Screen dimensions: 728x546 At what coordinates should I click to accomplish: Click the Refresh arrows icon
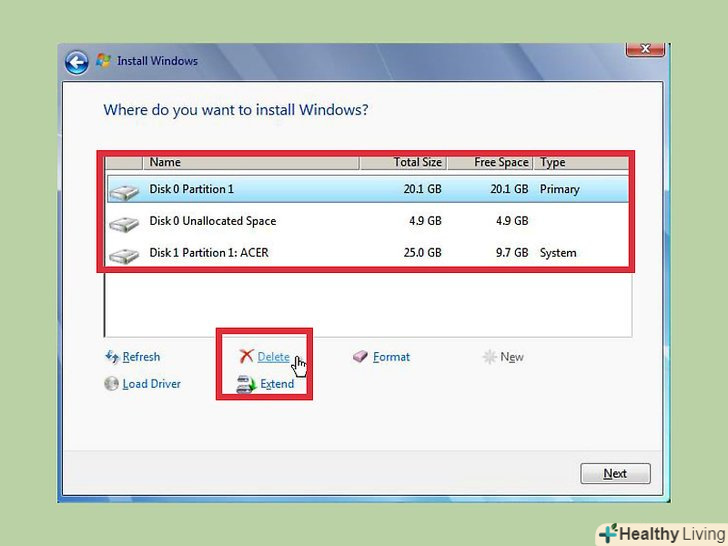click(112, 357)
